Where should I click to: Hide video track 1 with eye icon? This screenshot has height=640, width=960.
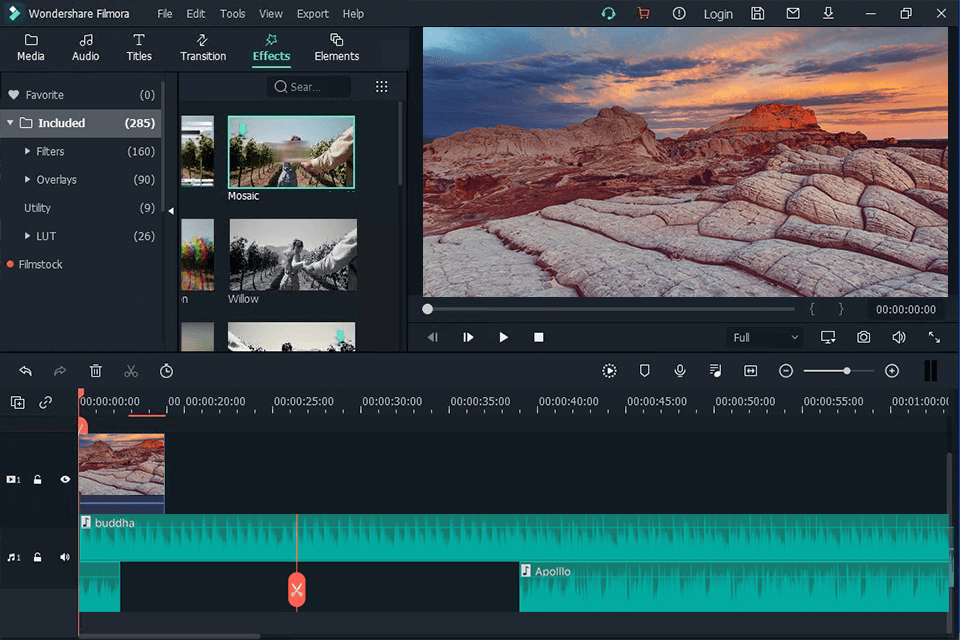(65, 480)
